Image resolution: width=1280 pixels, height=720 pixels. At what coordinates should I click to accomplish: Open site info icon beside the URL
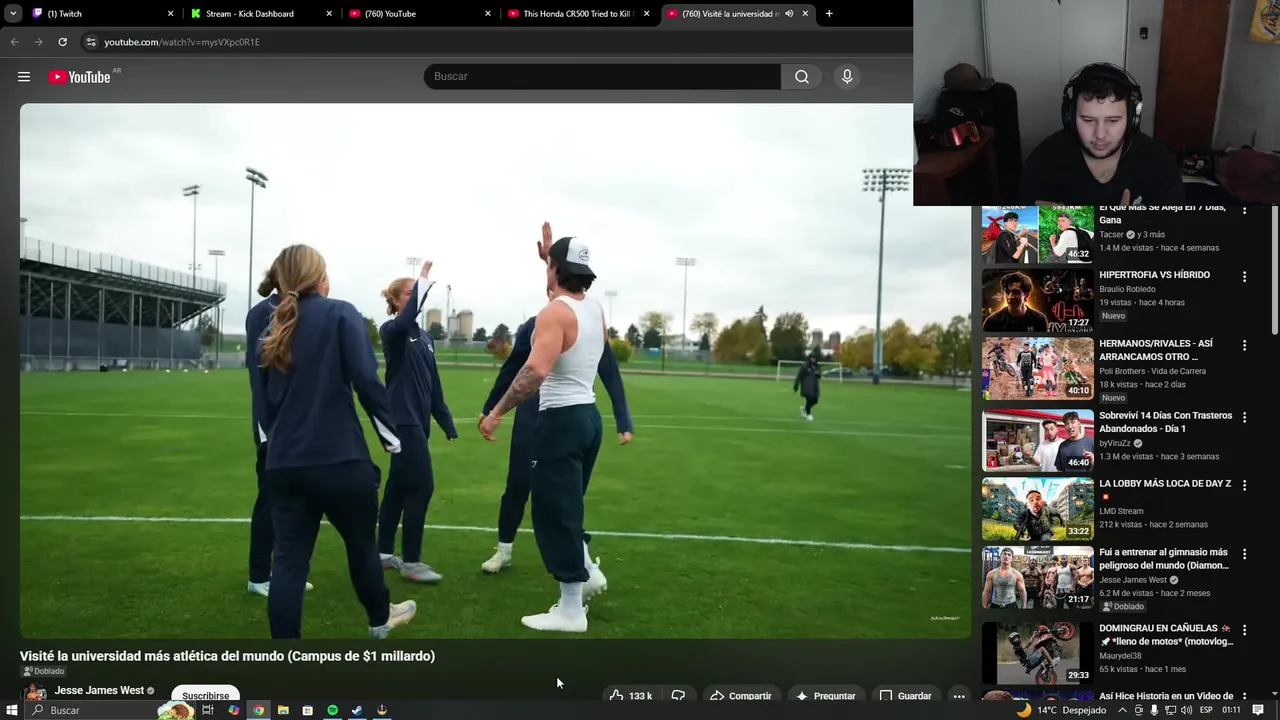click(91, 42)
